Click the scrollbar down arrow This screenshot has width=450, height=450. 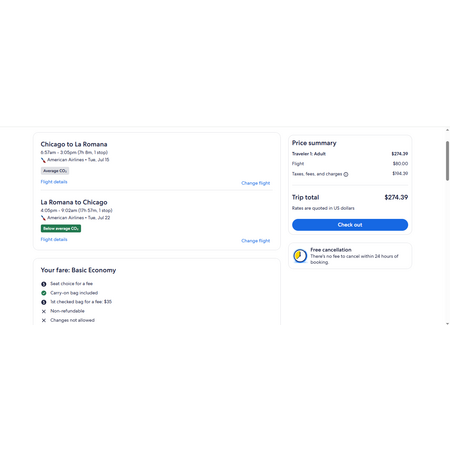point(447,324)
